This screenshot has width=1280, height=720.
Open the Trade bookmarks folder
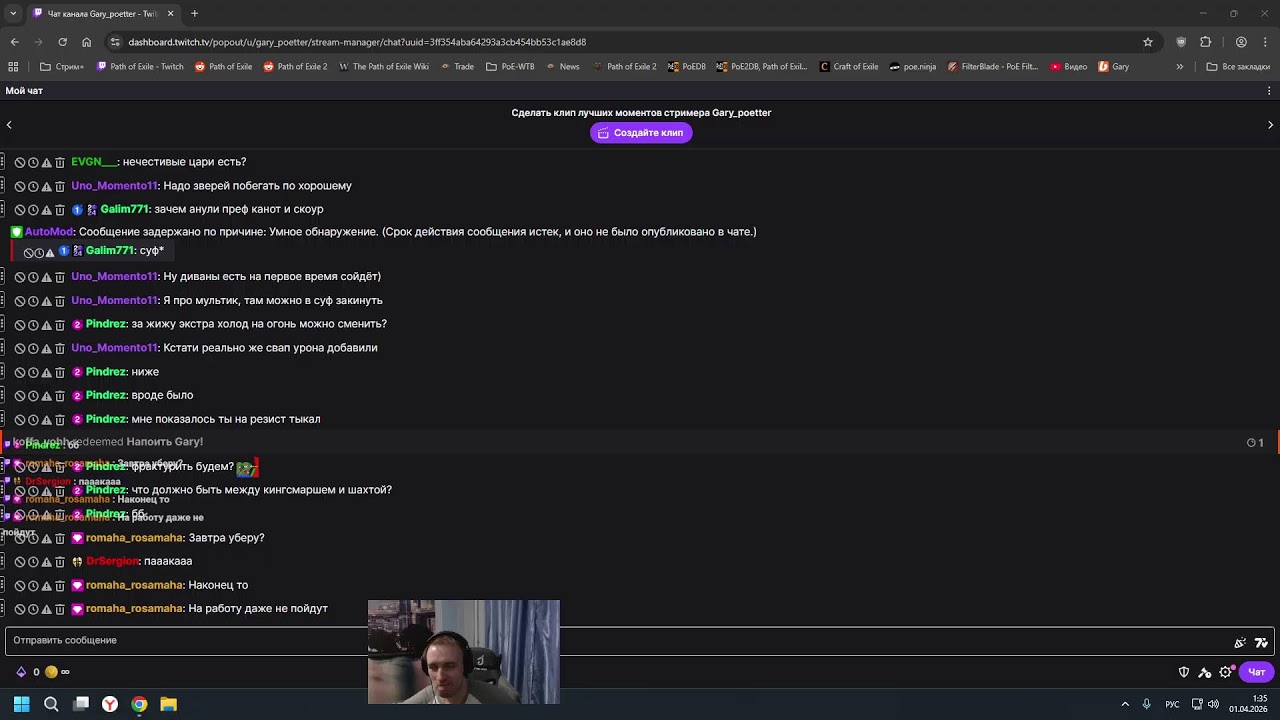coord(457,67)
